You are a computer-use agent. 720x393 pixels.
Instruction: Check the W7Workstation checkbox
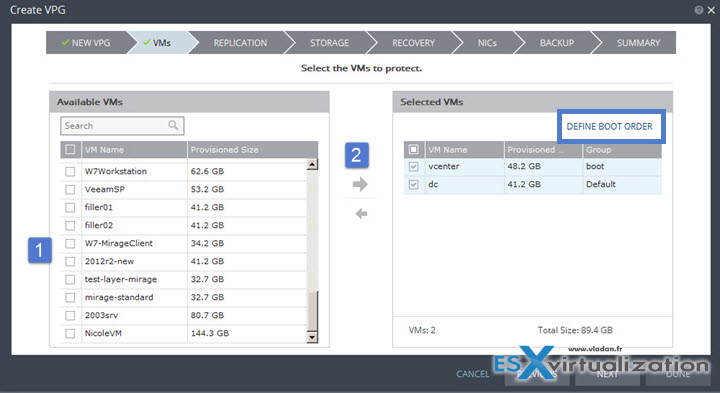coord(70,171)
